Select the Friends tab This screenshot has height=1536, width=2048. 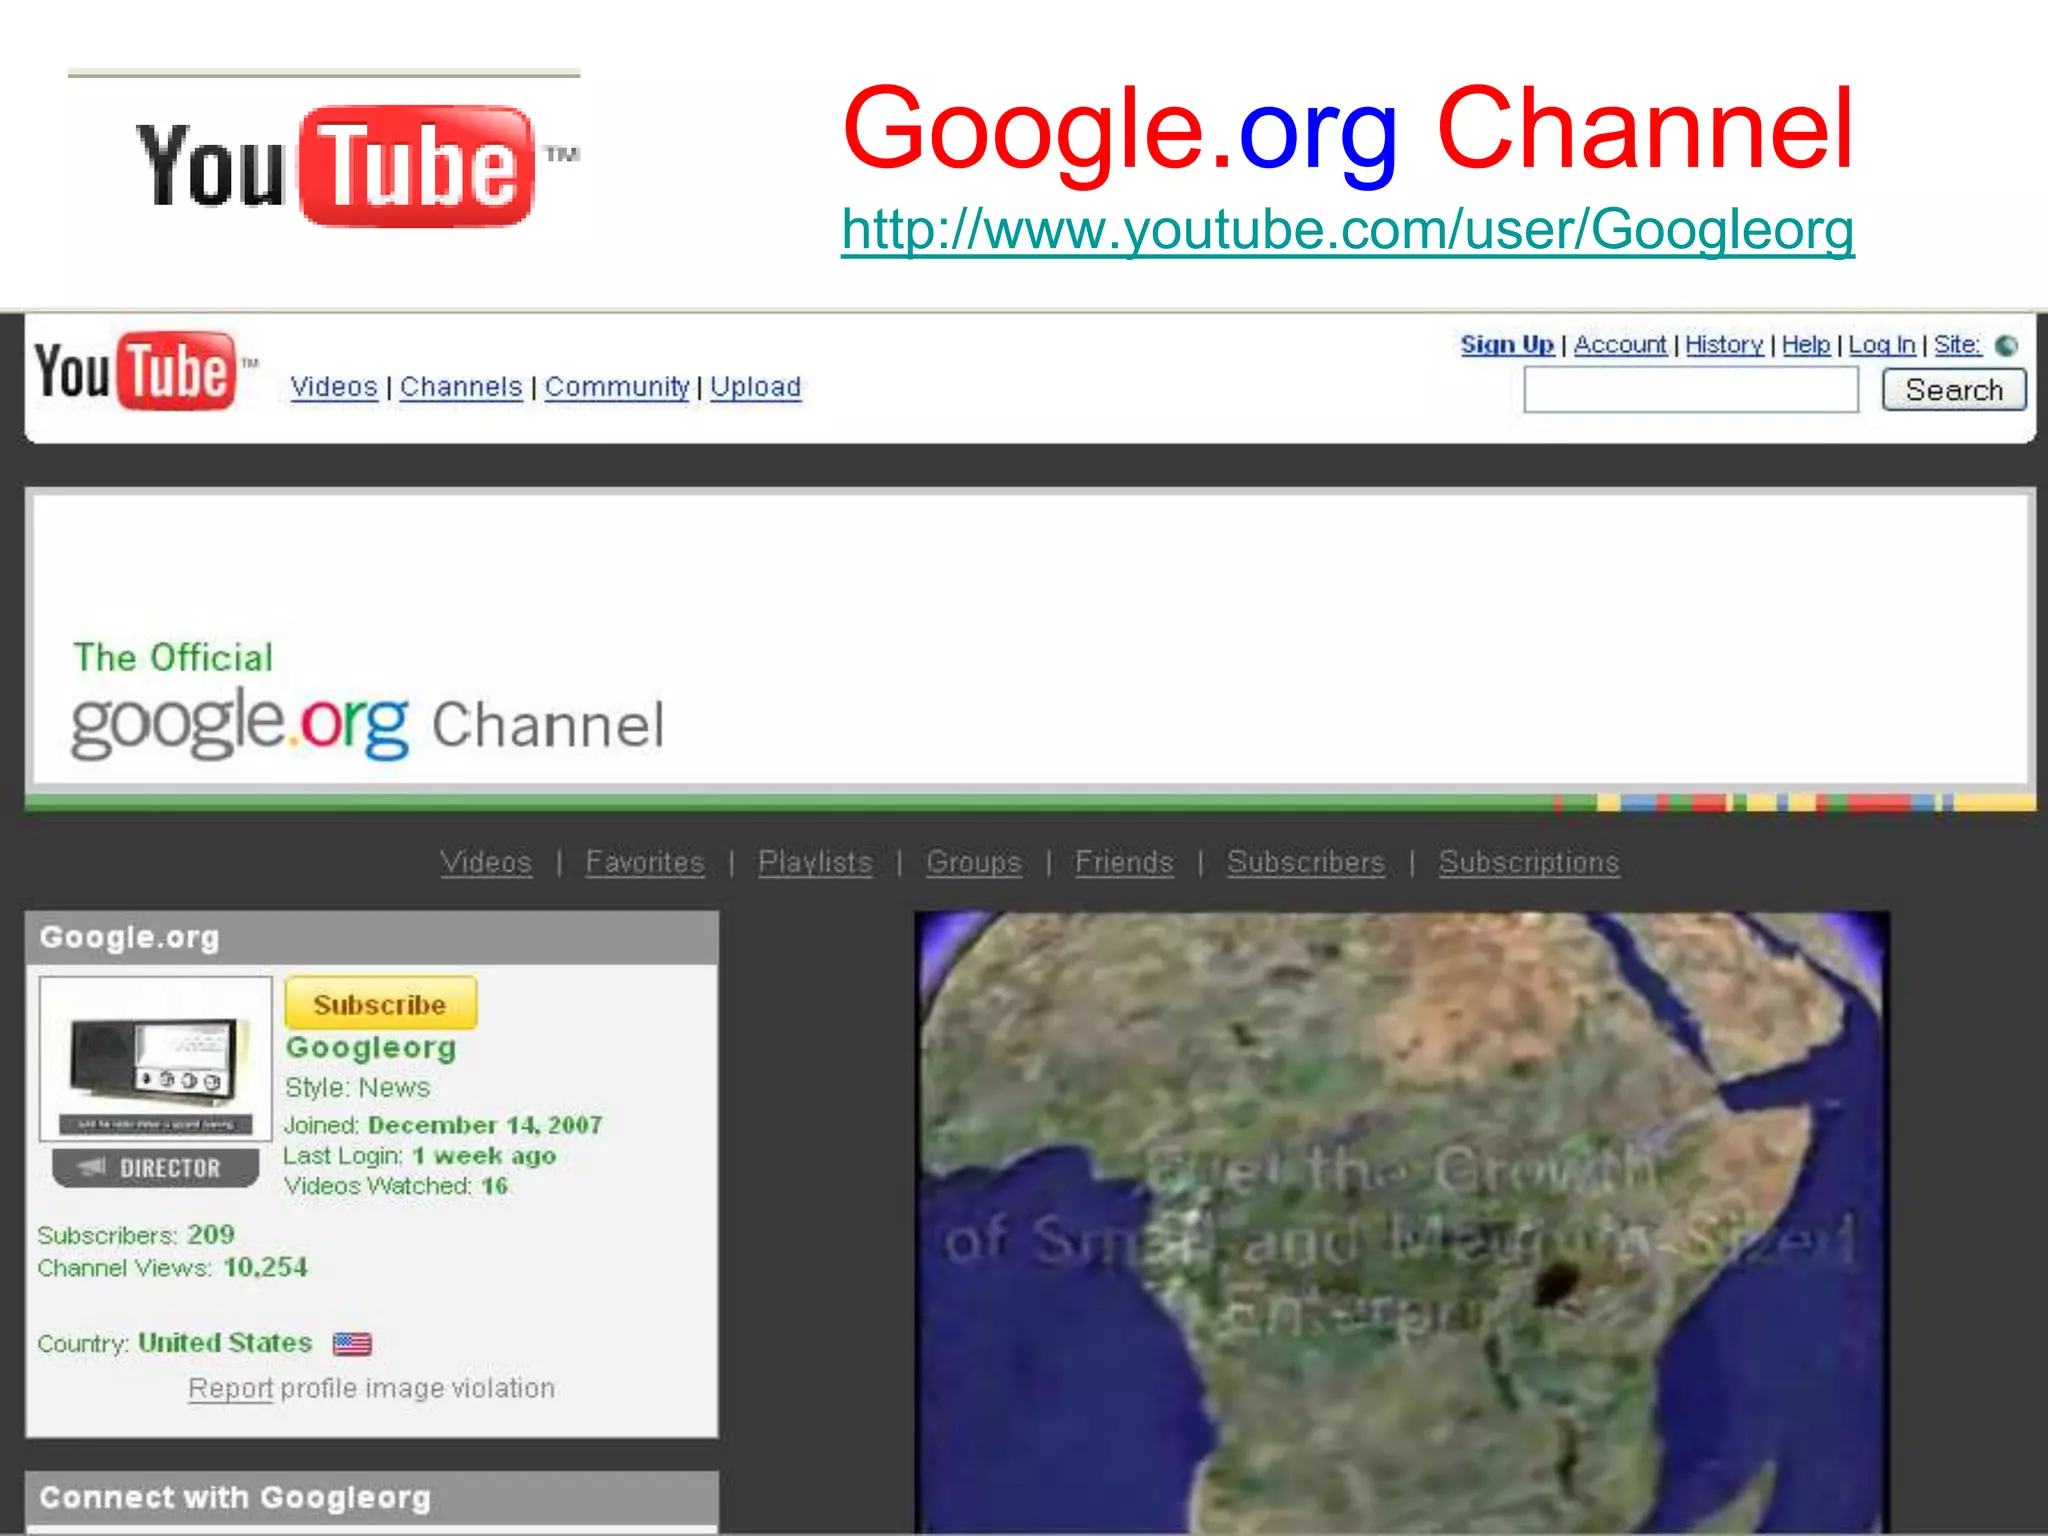tap(1124, 862)
